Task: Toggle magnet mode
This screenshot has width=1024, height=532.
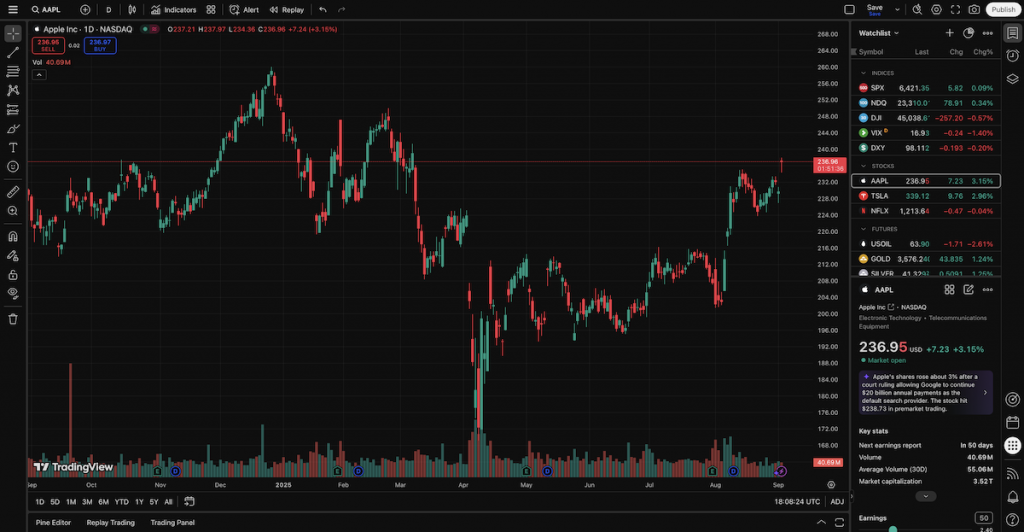Action: pos(12,236)
